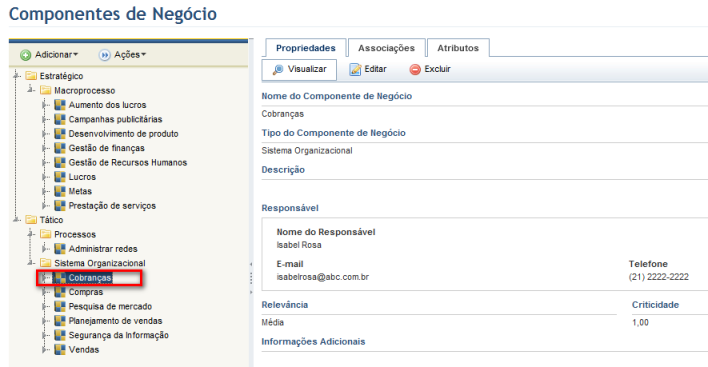This screenshot has width=708, height=367.
Task: Click the Editar button
Action: 368,70
